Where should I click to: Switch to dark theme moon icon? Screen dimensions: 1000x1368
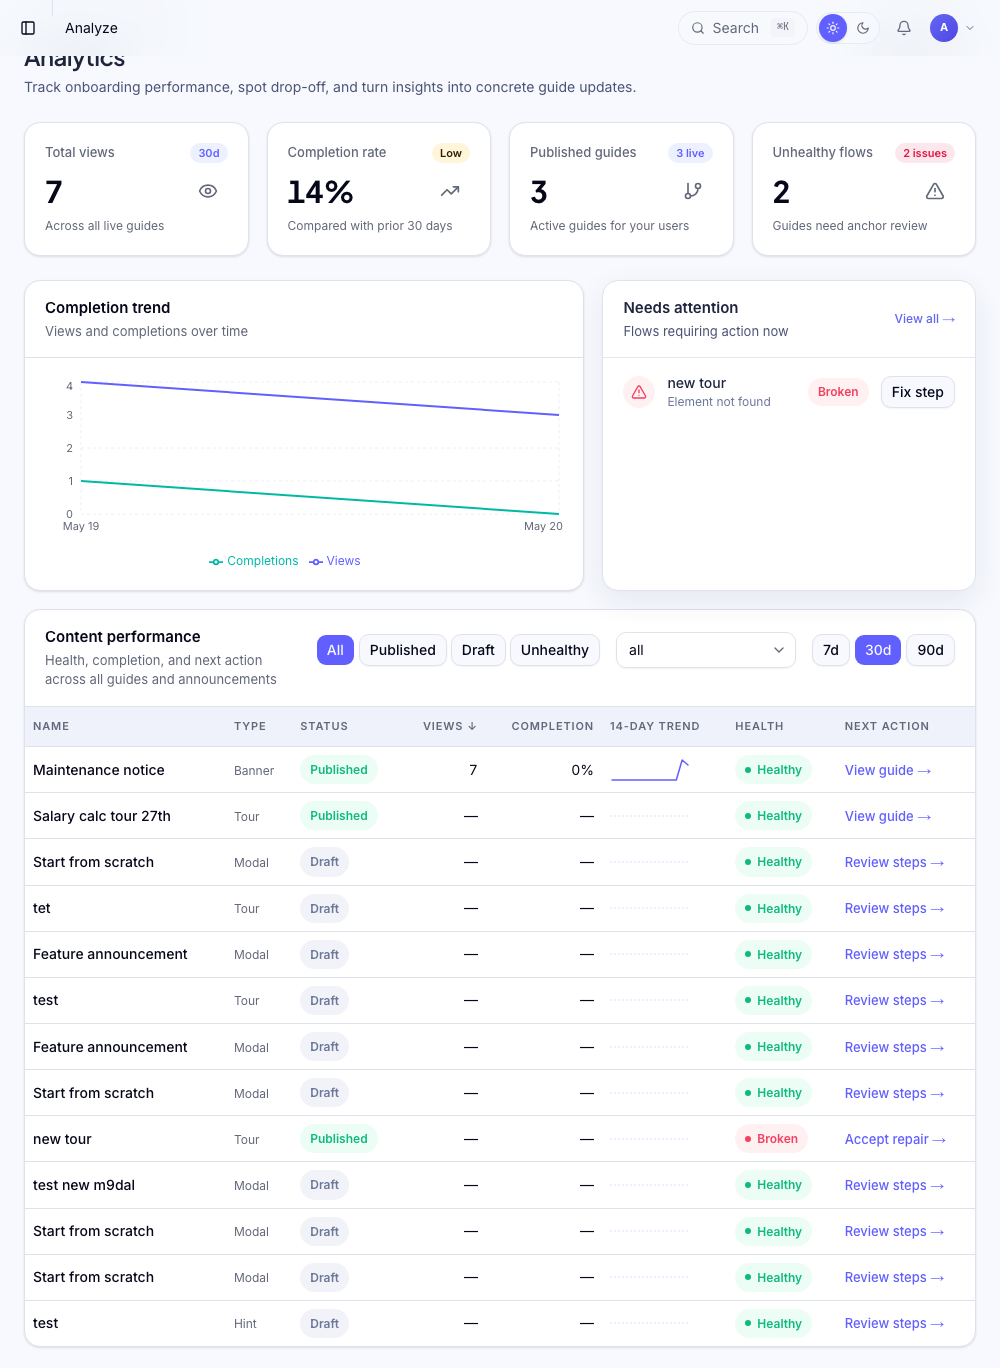(863, 28)
